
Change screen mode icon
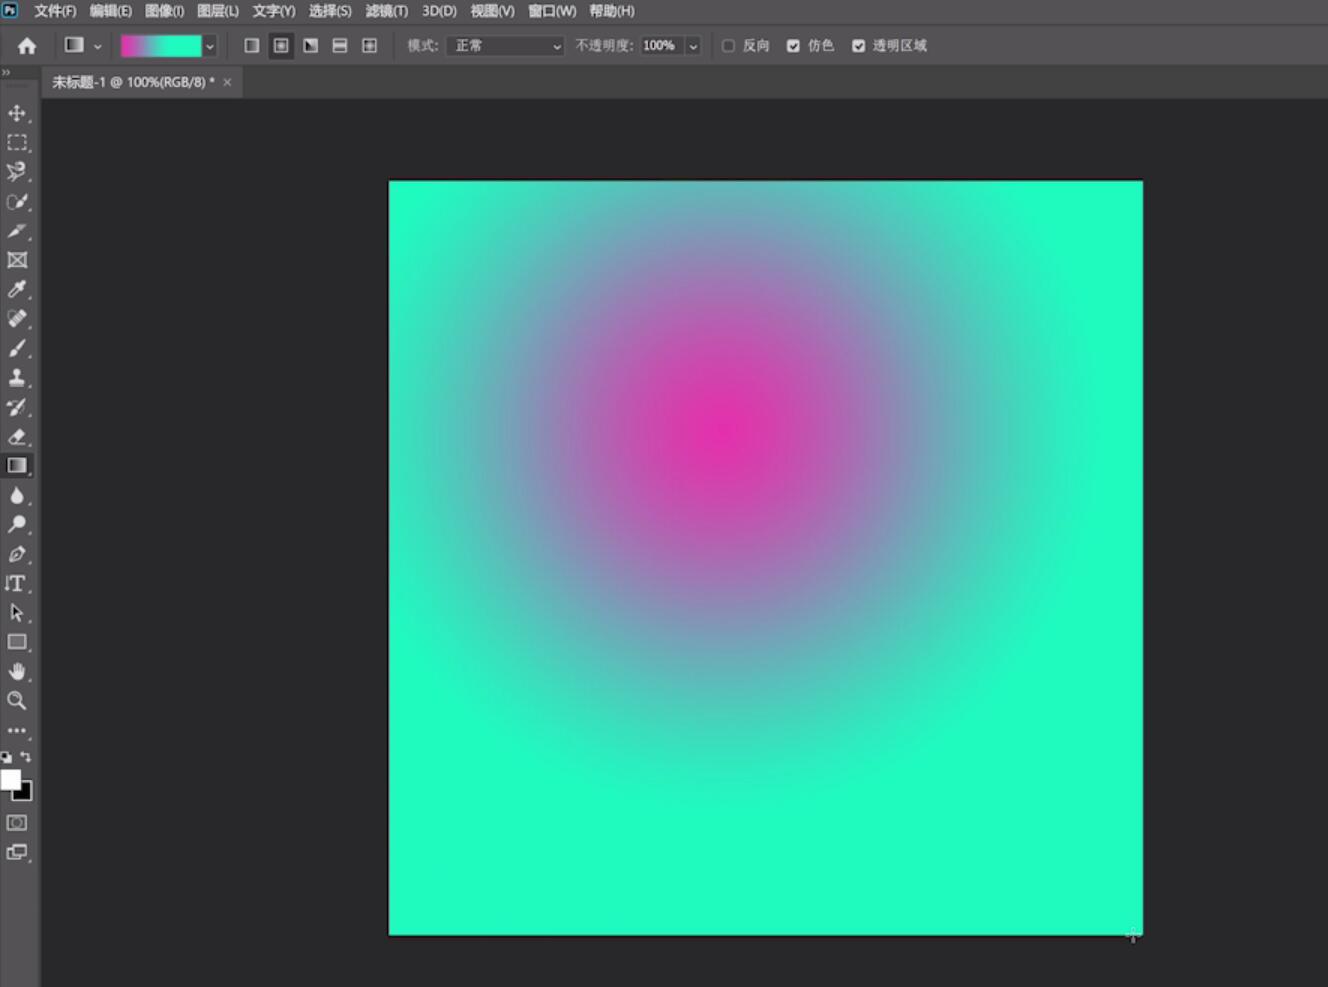(17, 852)
